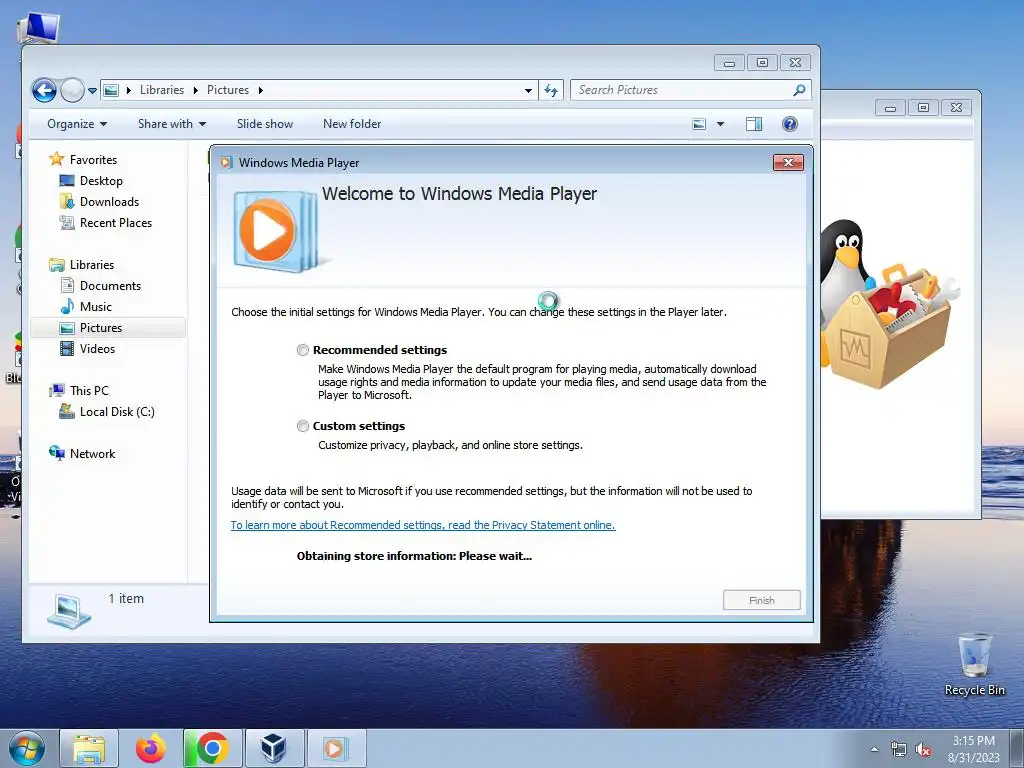Image resolution: width=1024 pixels, height=768 pixels.
Task: Open the Videos library
Action: [x=97, y=349]
